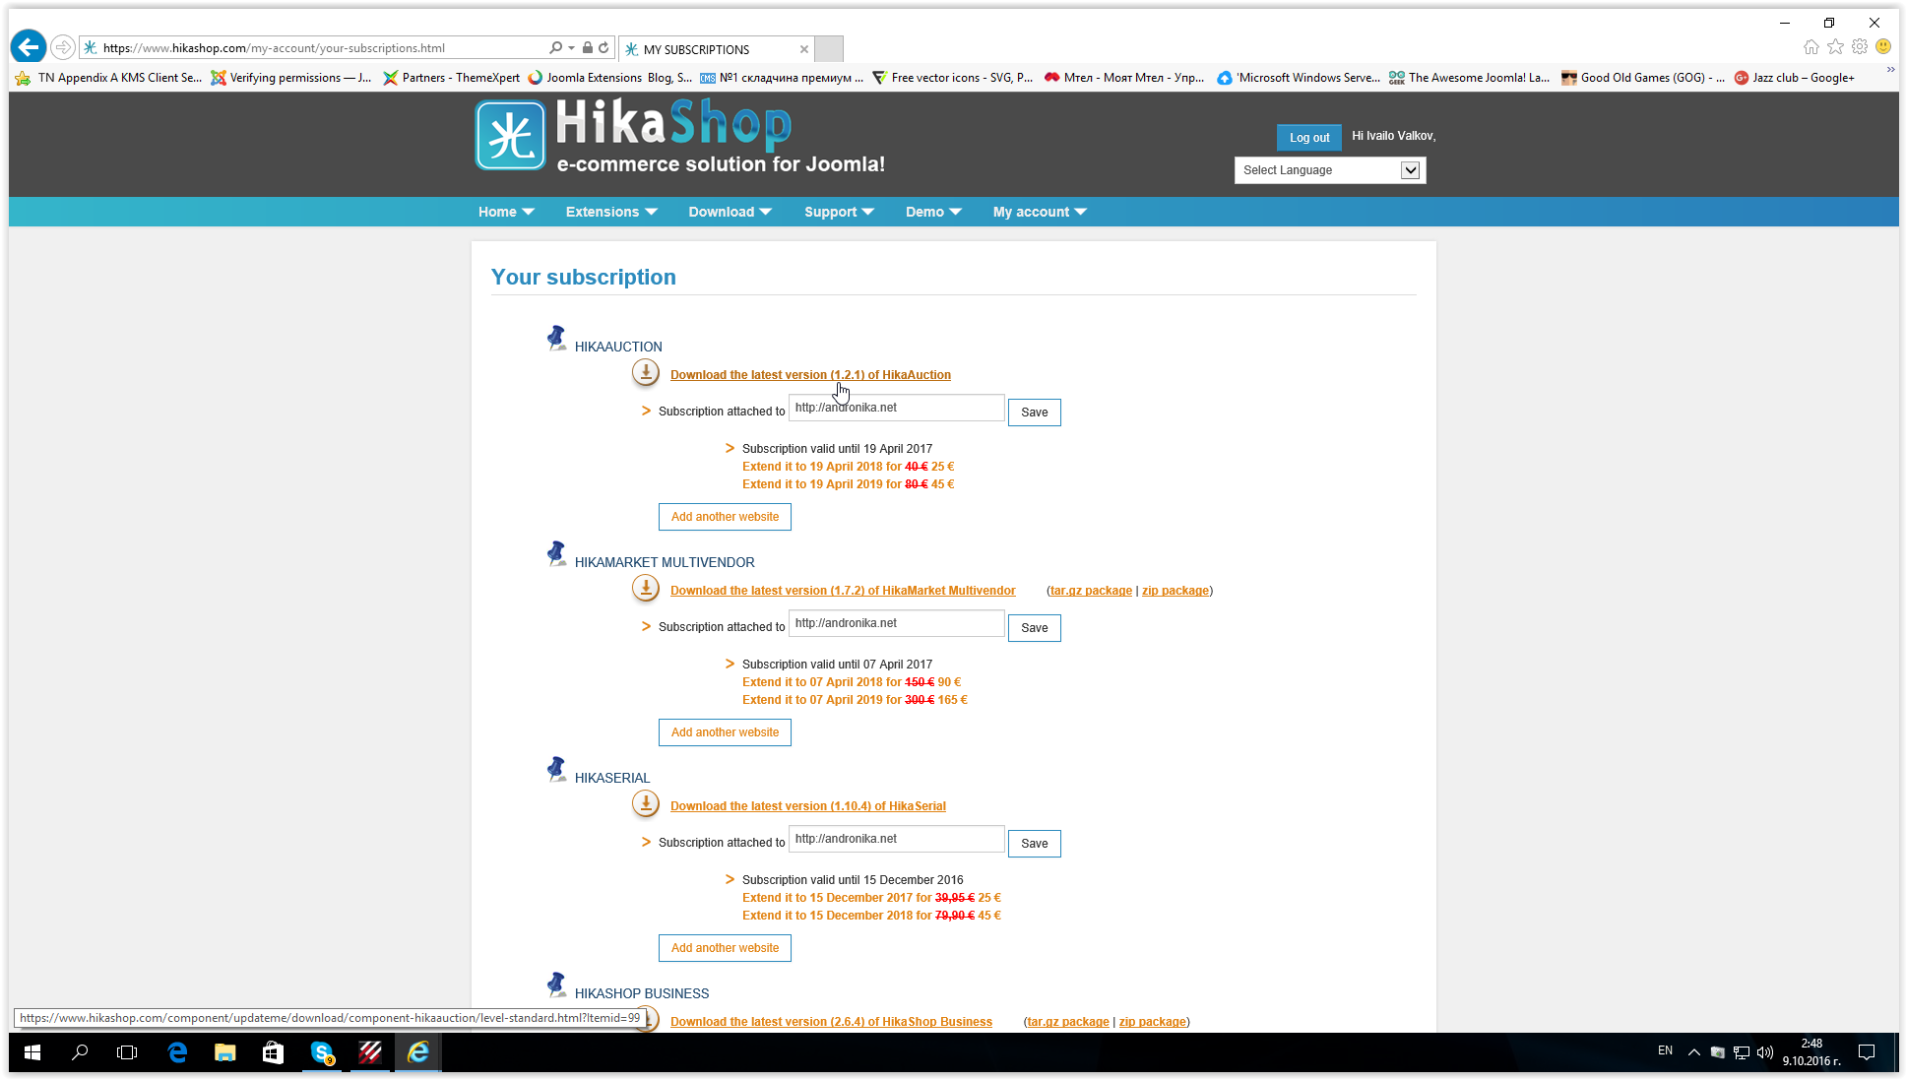Open a new browser tab
The width and height of the screenshot is (1906, 1080).
(829, 48)
